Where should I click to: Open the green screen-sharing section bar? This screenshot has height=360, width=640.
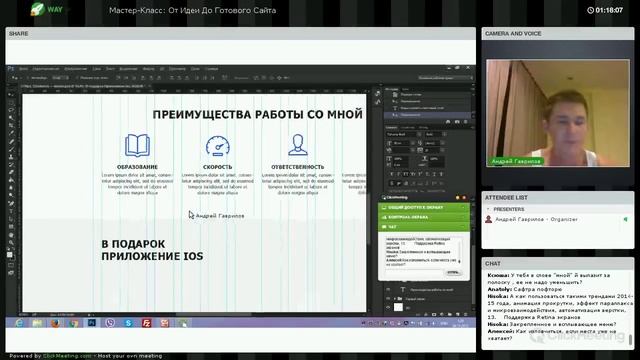point(424,207)
